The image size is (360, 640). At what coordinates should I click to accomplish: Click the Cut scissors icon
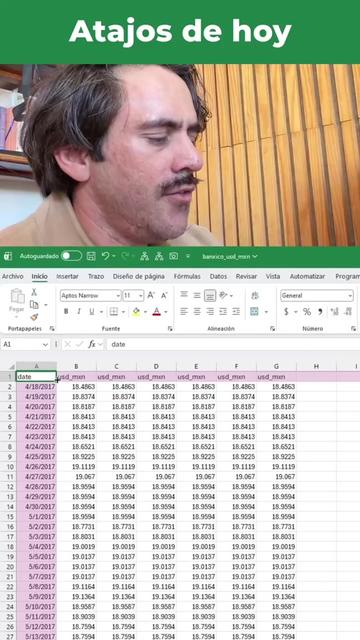coord(34,292)
